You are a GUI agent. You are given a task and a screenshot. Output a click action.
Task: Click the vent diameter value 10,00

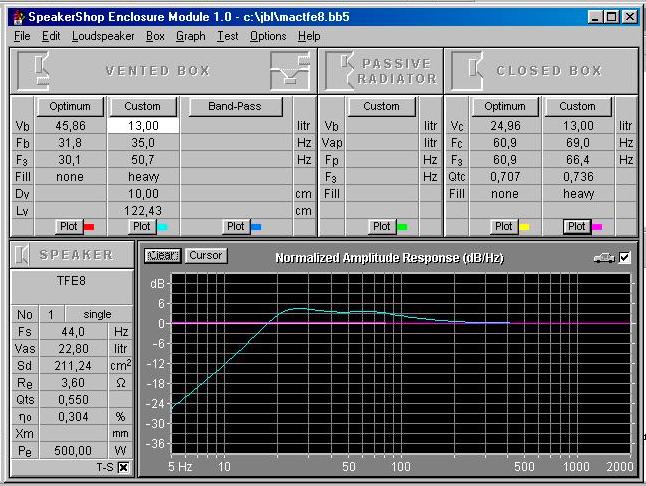point(143,194)
